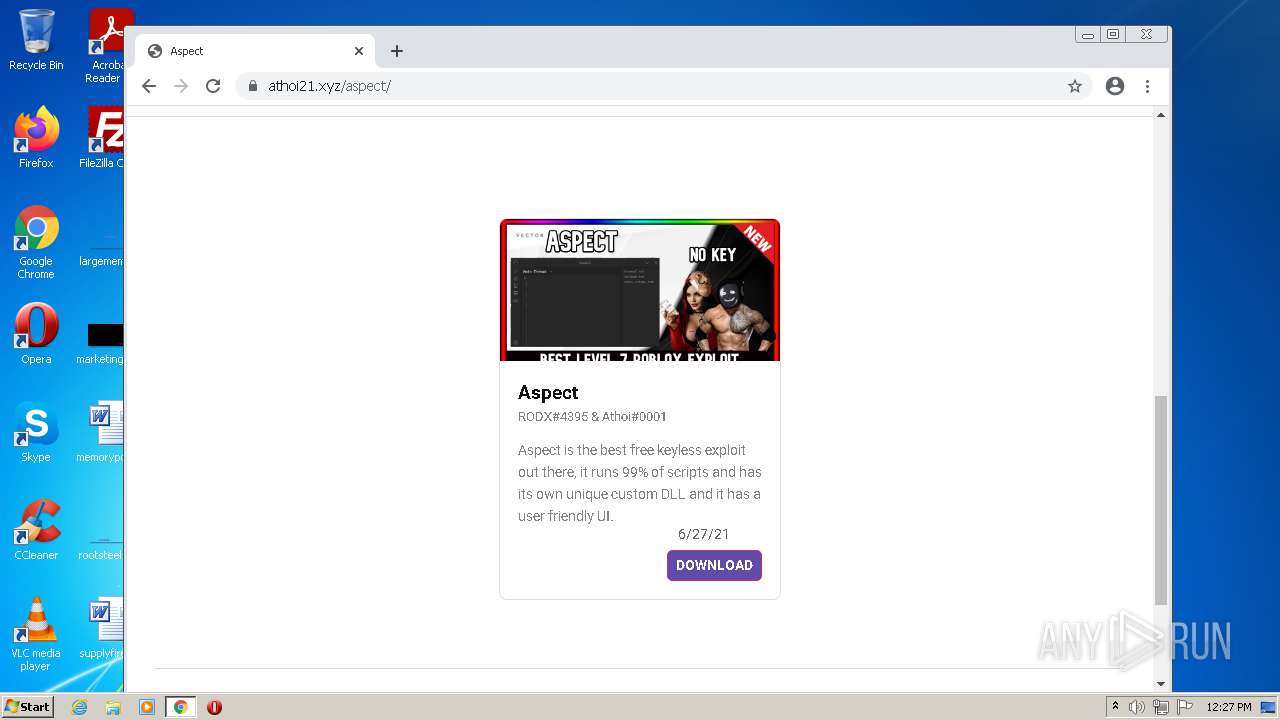
Task: Open Google Chrome desktop icon
Action: (36, 242)
